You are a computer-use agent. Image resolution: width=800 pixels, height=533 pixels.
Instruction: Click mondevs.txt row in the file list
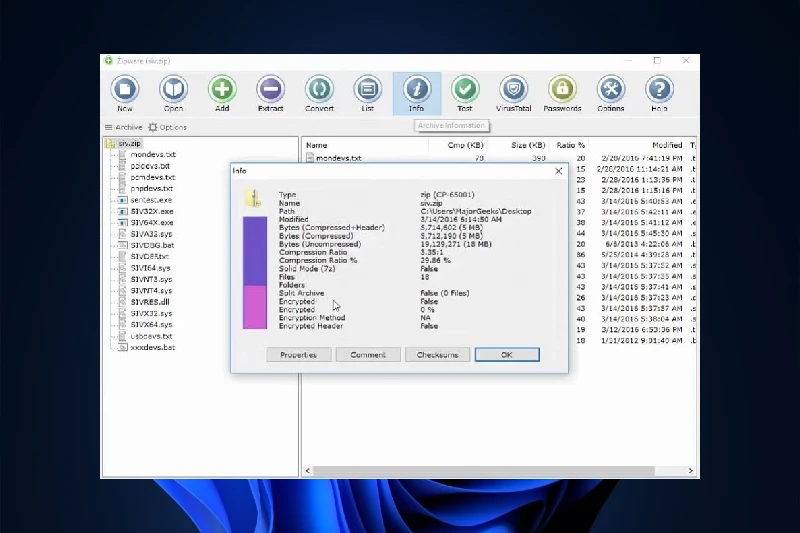(x=497, y=158)
